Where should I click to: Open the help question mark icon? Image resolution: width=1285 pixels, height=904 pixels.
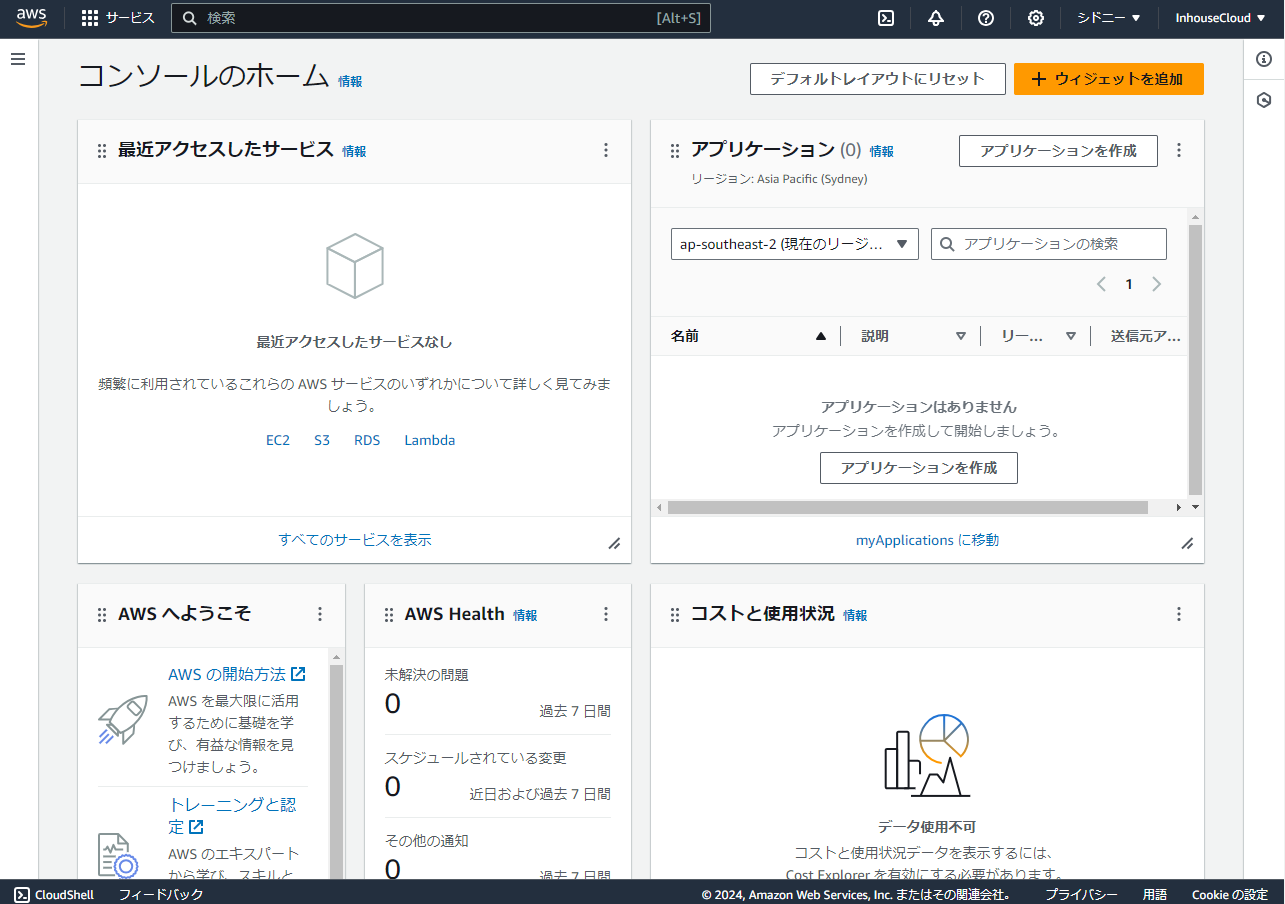[986, 18]
